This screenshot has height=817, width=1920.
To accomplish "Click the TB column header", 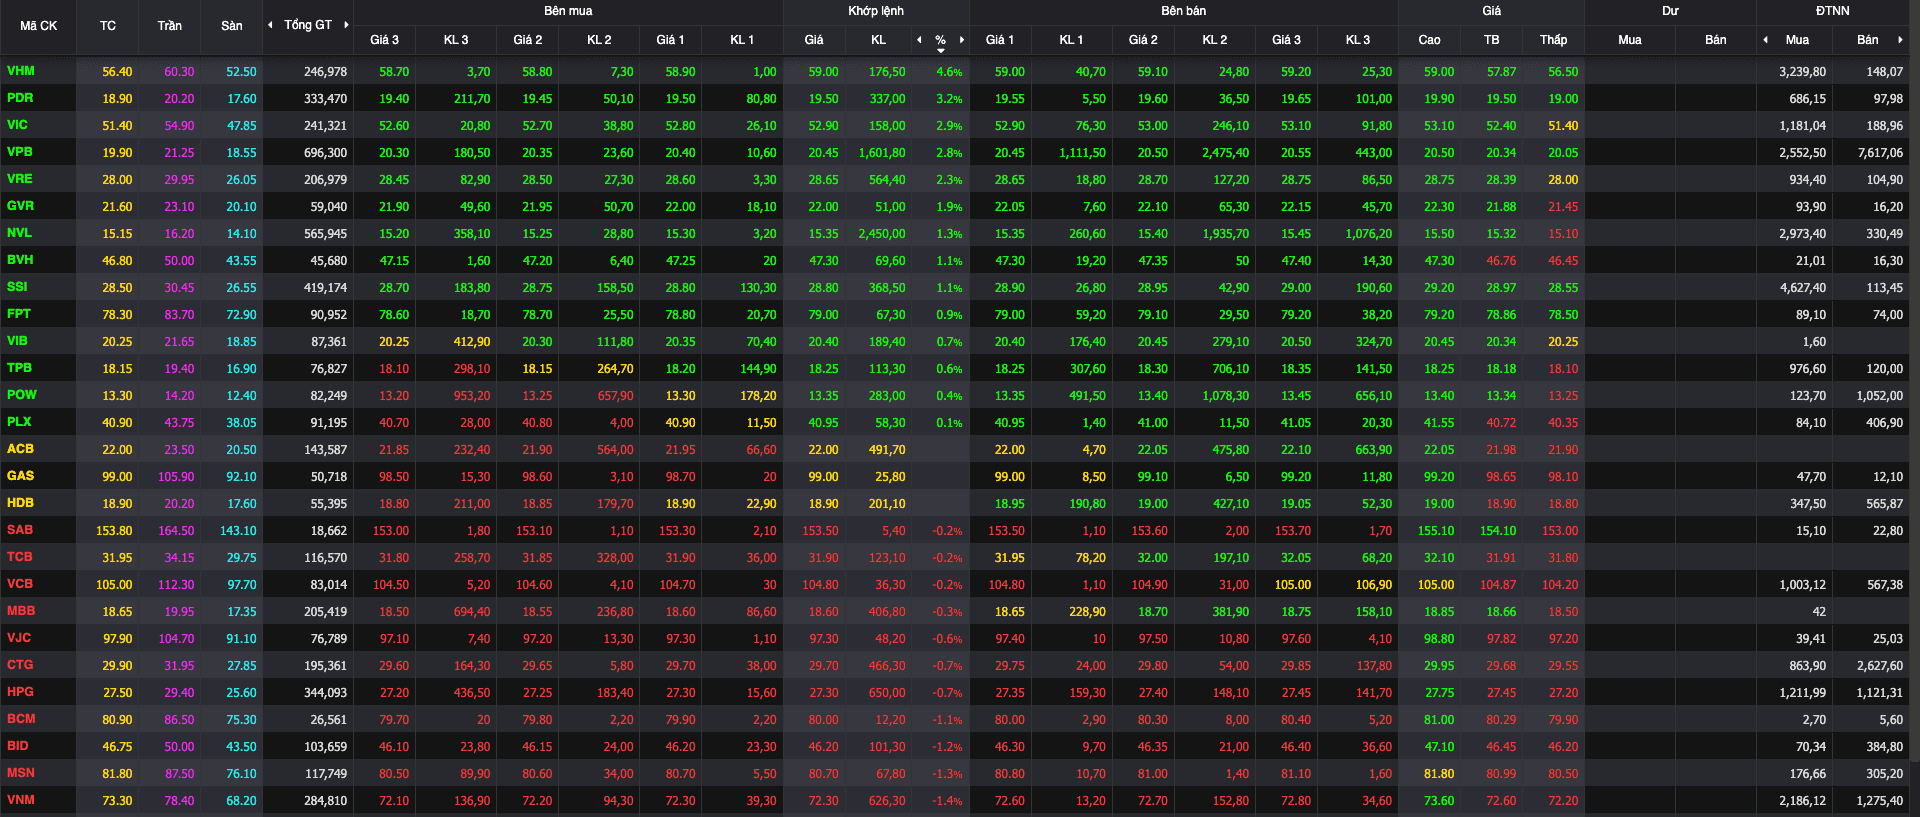I will tap(1492, 40).
